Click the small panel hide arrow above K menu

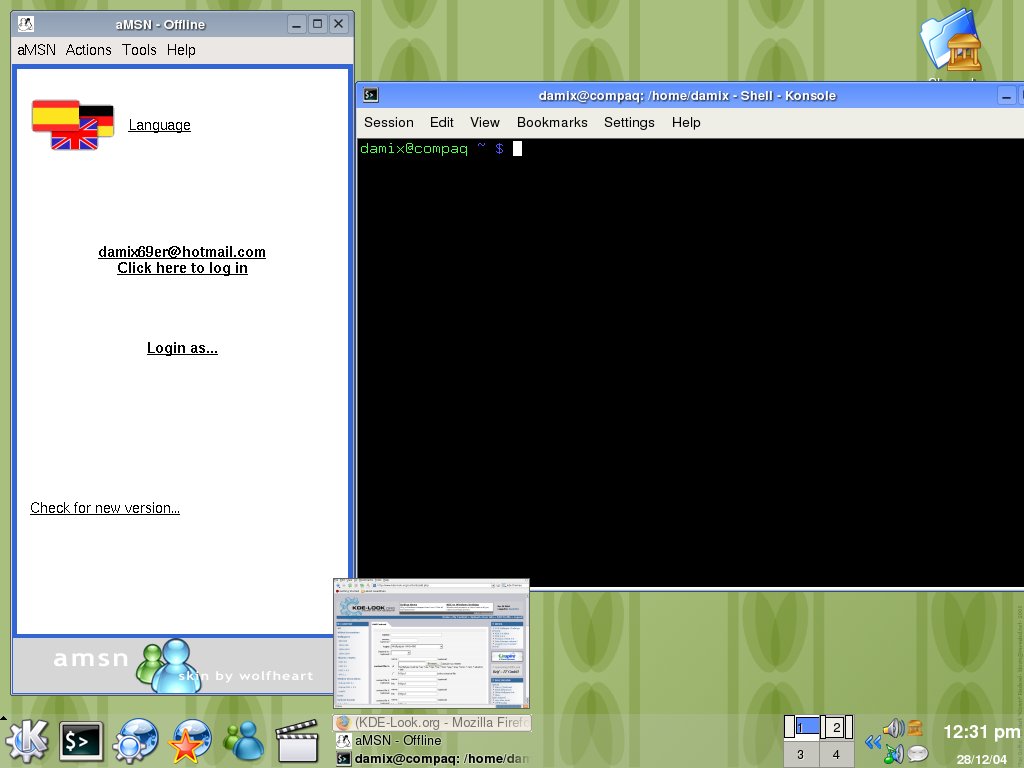pyautogui.click(x=3, y=718)
